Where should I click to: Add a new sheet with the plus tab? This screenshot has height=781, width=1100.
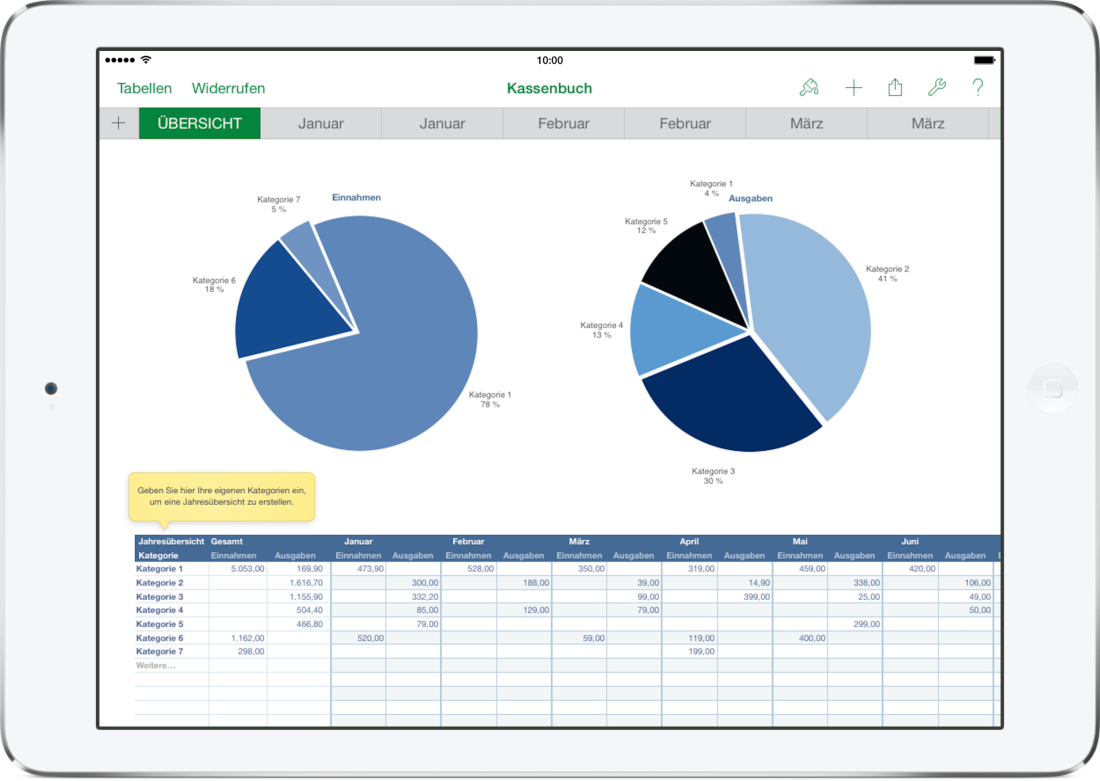pos(118,122)
